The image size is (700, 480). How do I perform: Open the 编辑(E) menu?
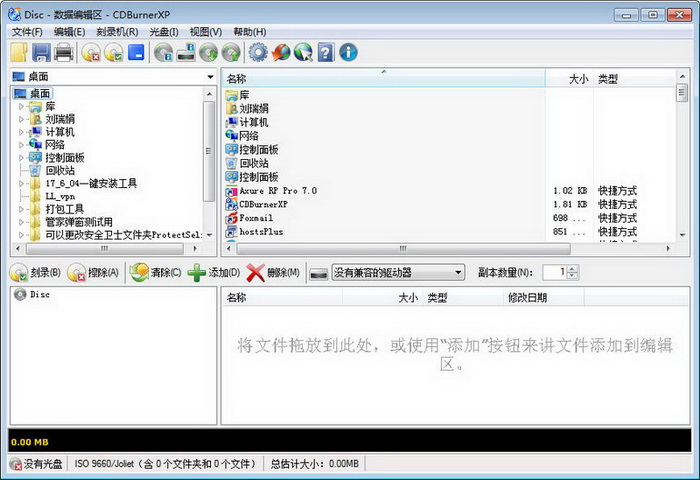69,32
